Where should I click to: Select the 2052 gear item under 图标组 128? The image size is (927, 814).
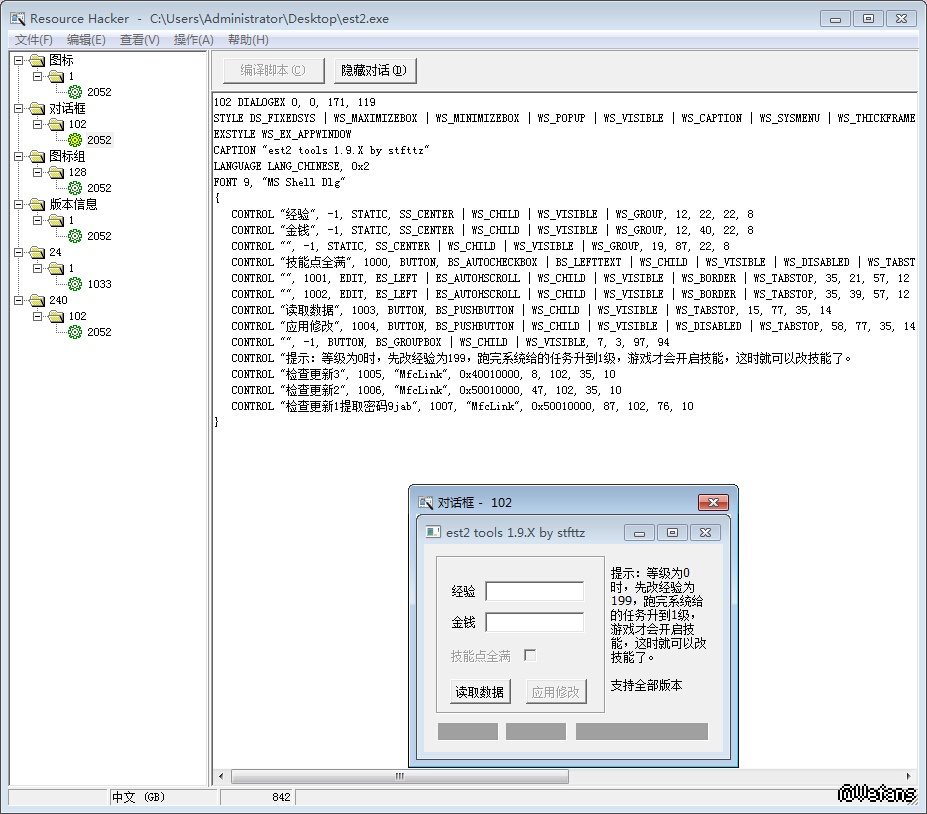click(x=98, y=188)
